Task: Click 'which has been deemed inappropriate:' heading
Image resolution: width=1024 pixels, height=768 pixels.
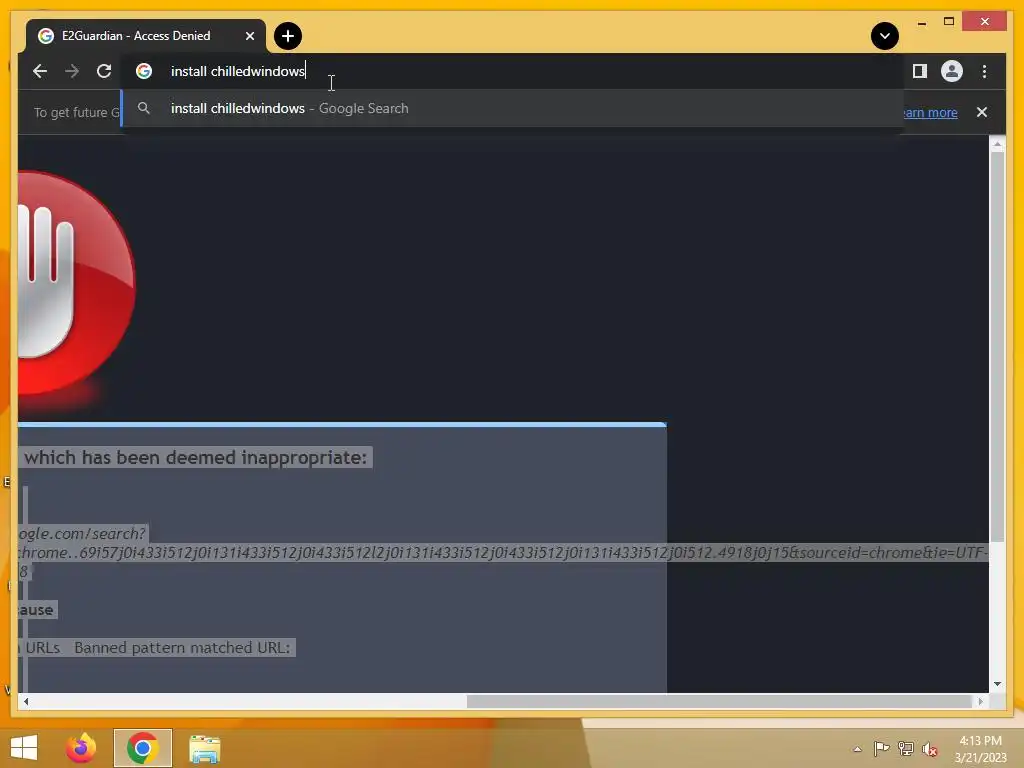Action: pyautogui.click(x=195, y=457)
